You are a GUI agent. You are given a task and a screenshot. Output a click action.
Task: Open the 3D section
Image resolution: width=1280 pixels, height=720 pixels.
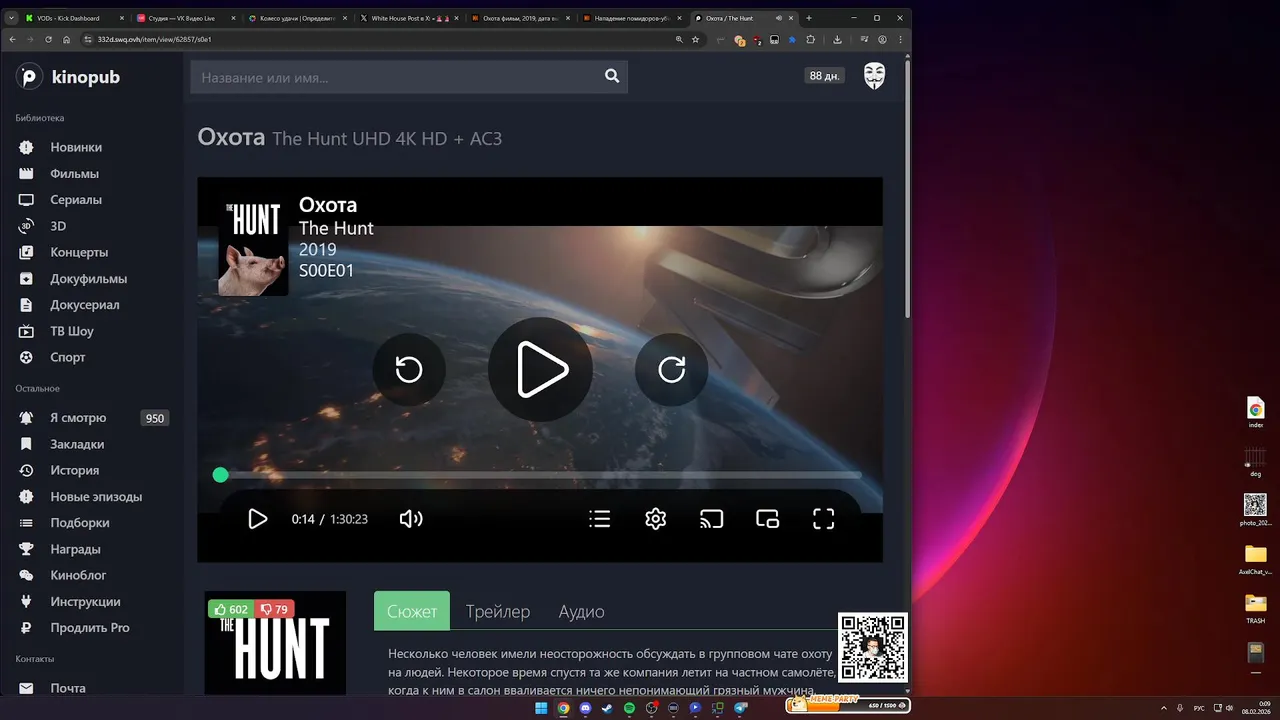pos(58,226)
